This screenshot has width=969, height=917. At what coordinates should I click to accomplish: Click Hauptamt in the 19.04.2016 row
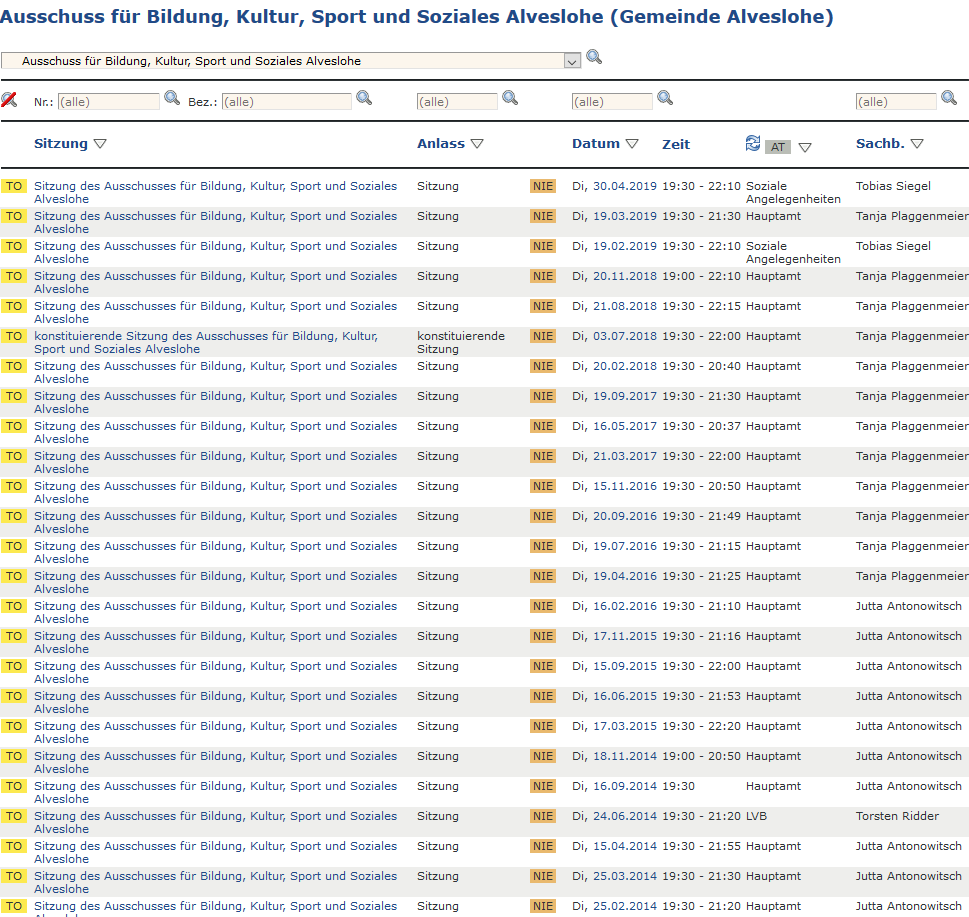coord(773,576)
